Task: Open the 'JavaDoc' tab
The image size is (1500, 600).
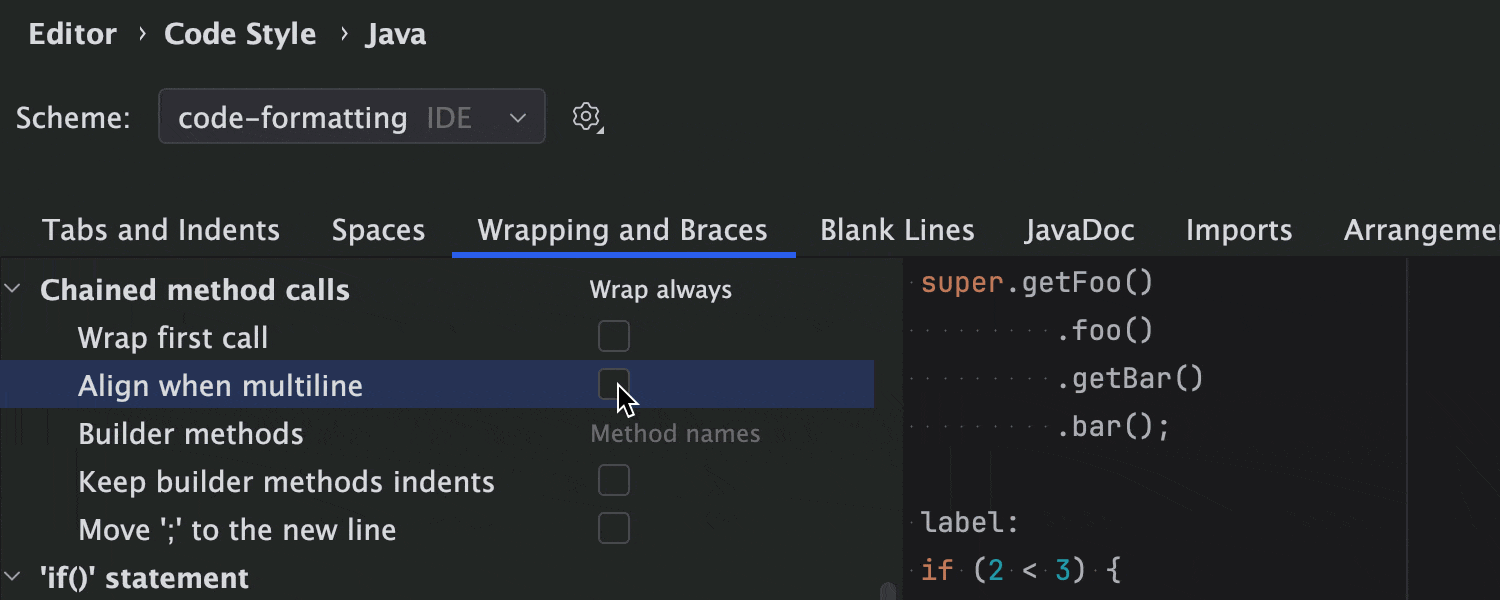Action: point(1080,230)
